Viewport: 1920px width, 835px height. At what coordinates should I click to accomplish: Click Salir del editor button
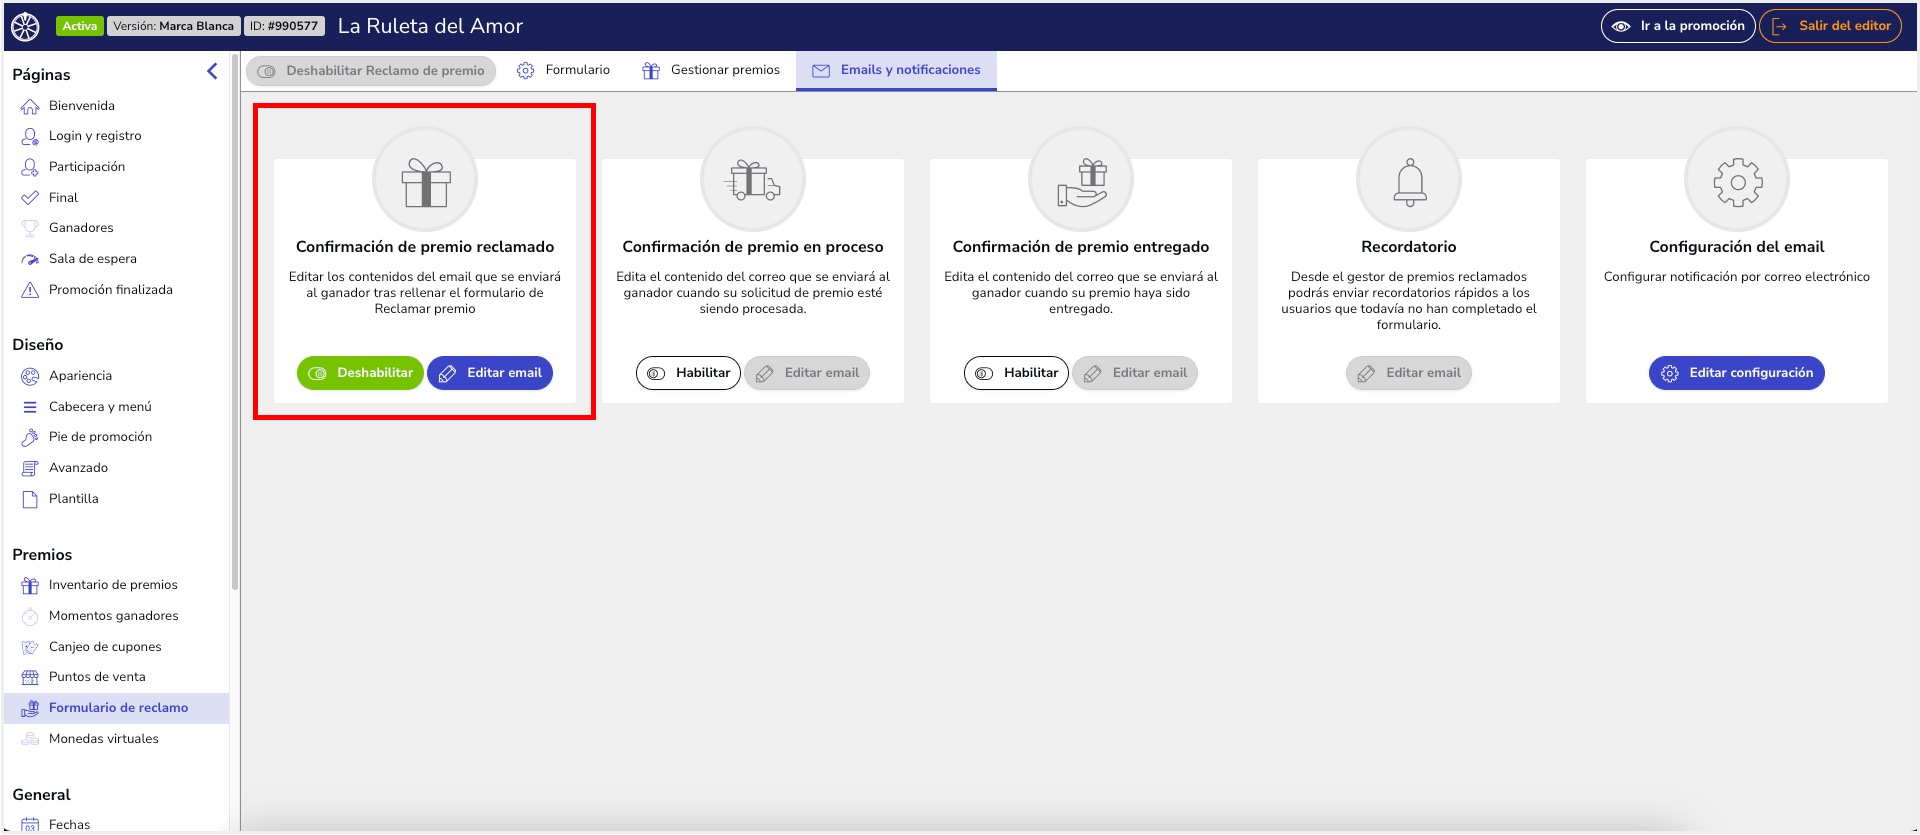click(1831, 26)
